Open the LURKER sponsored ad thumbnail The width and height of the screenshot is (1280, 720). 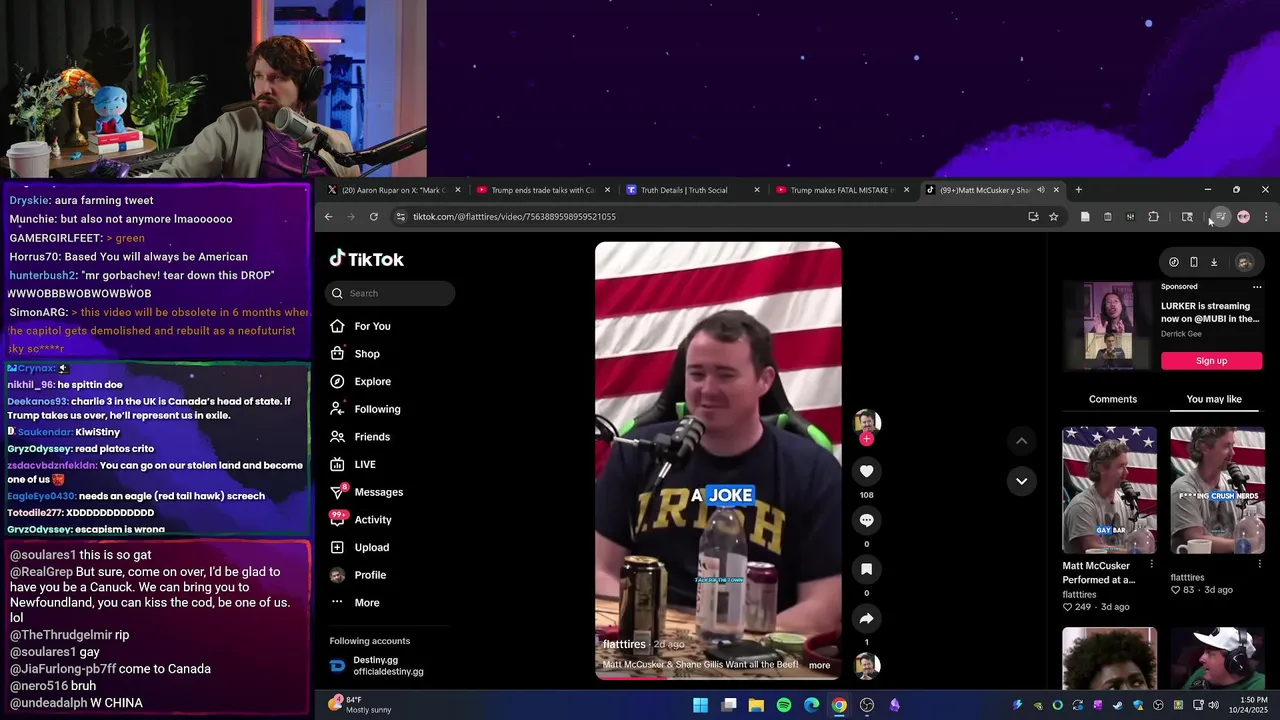[1108, 327]
